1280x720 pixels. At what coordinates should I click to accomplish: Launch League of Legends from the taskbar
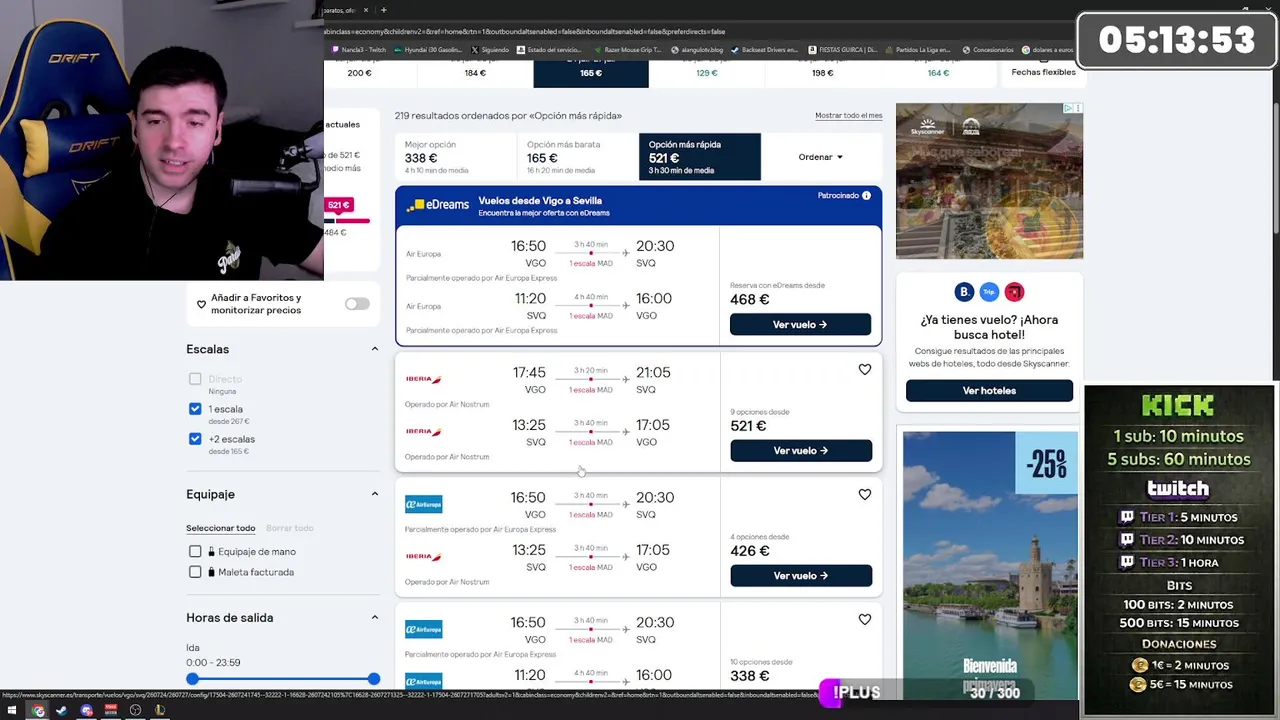(x=159, y=710)
